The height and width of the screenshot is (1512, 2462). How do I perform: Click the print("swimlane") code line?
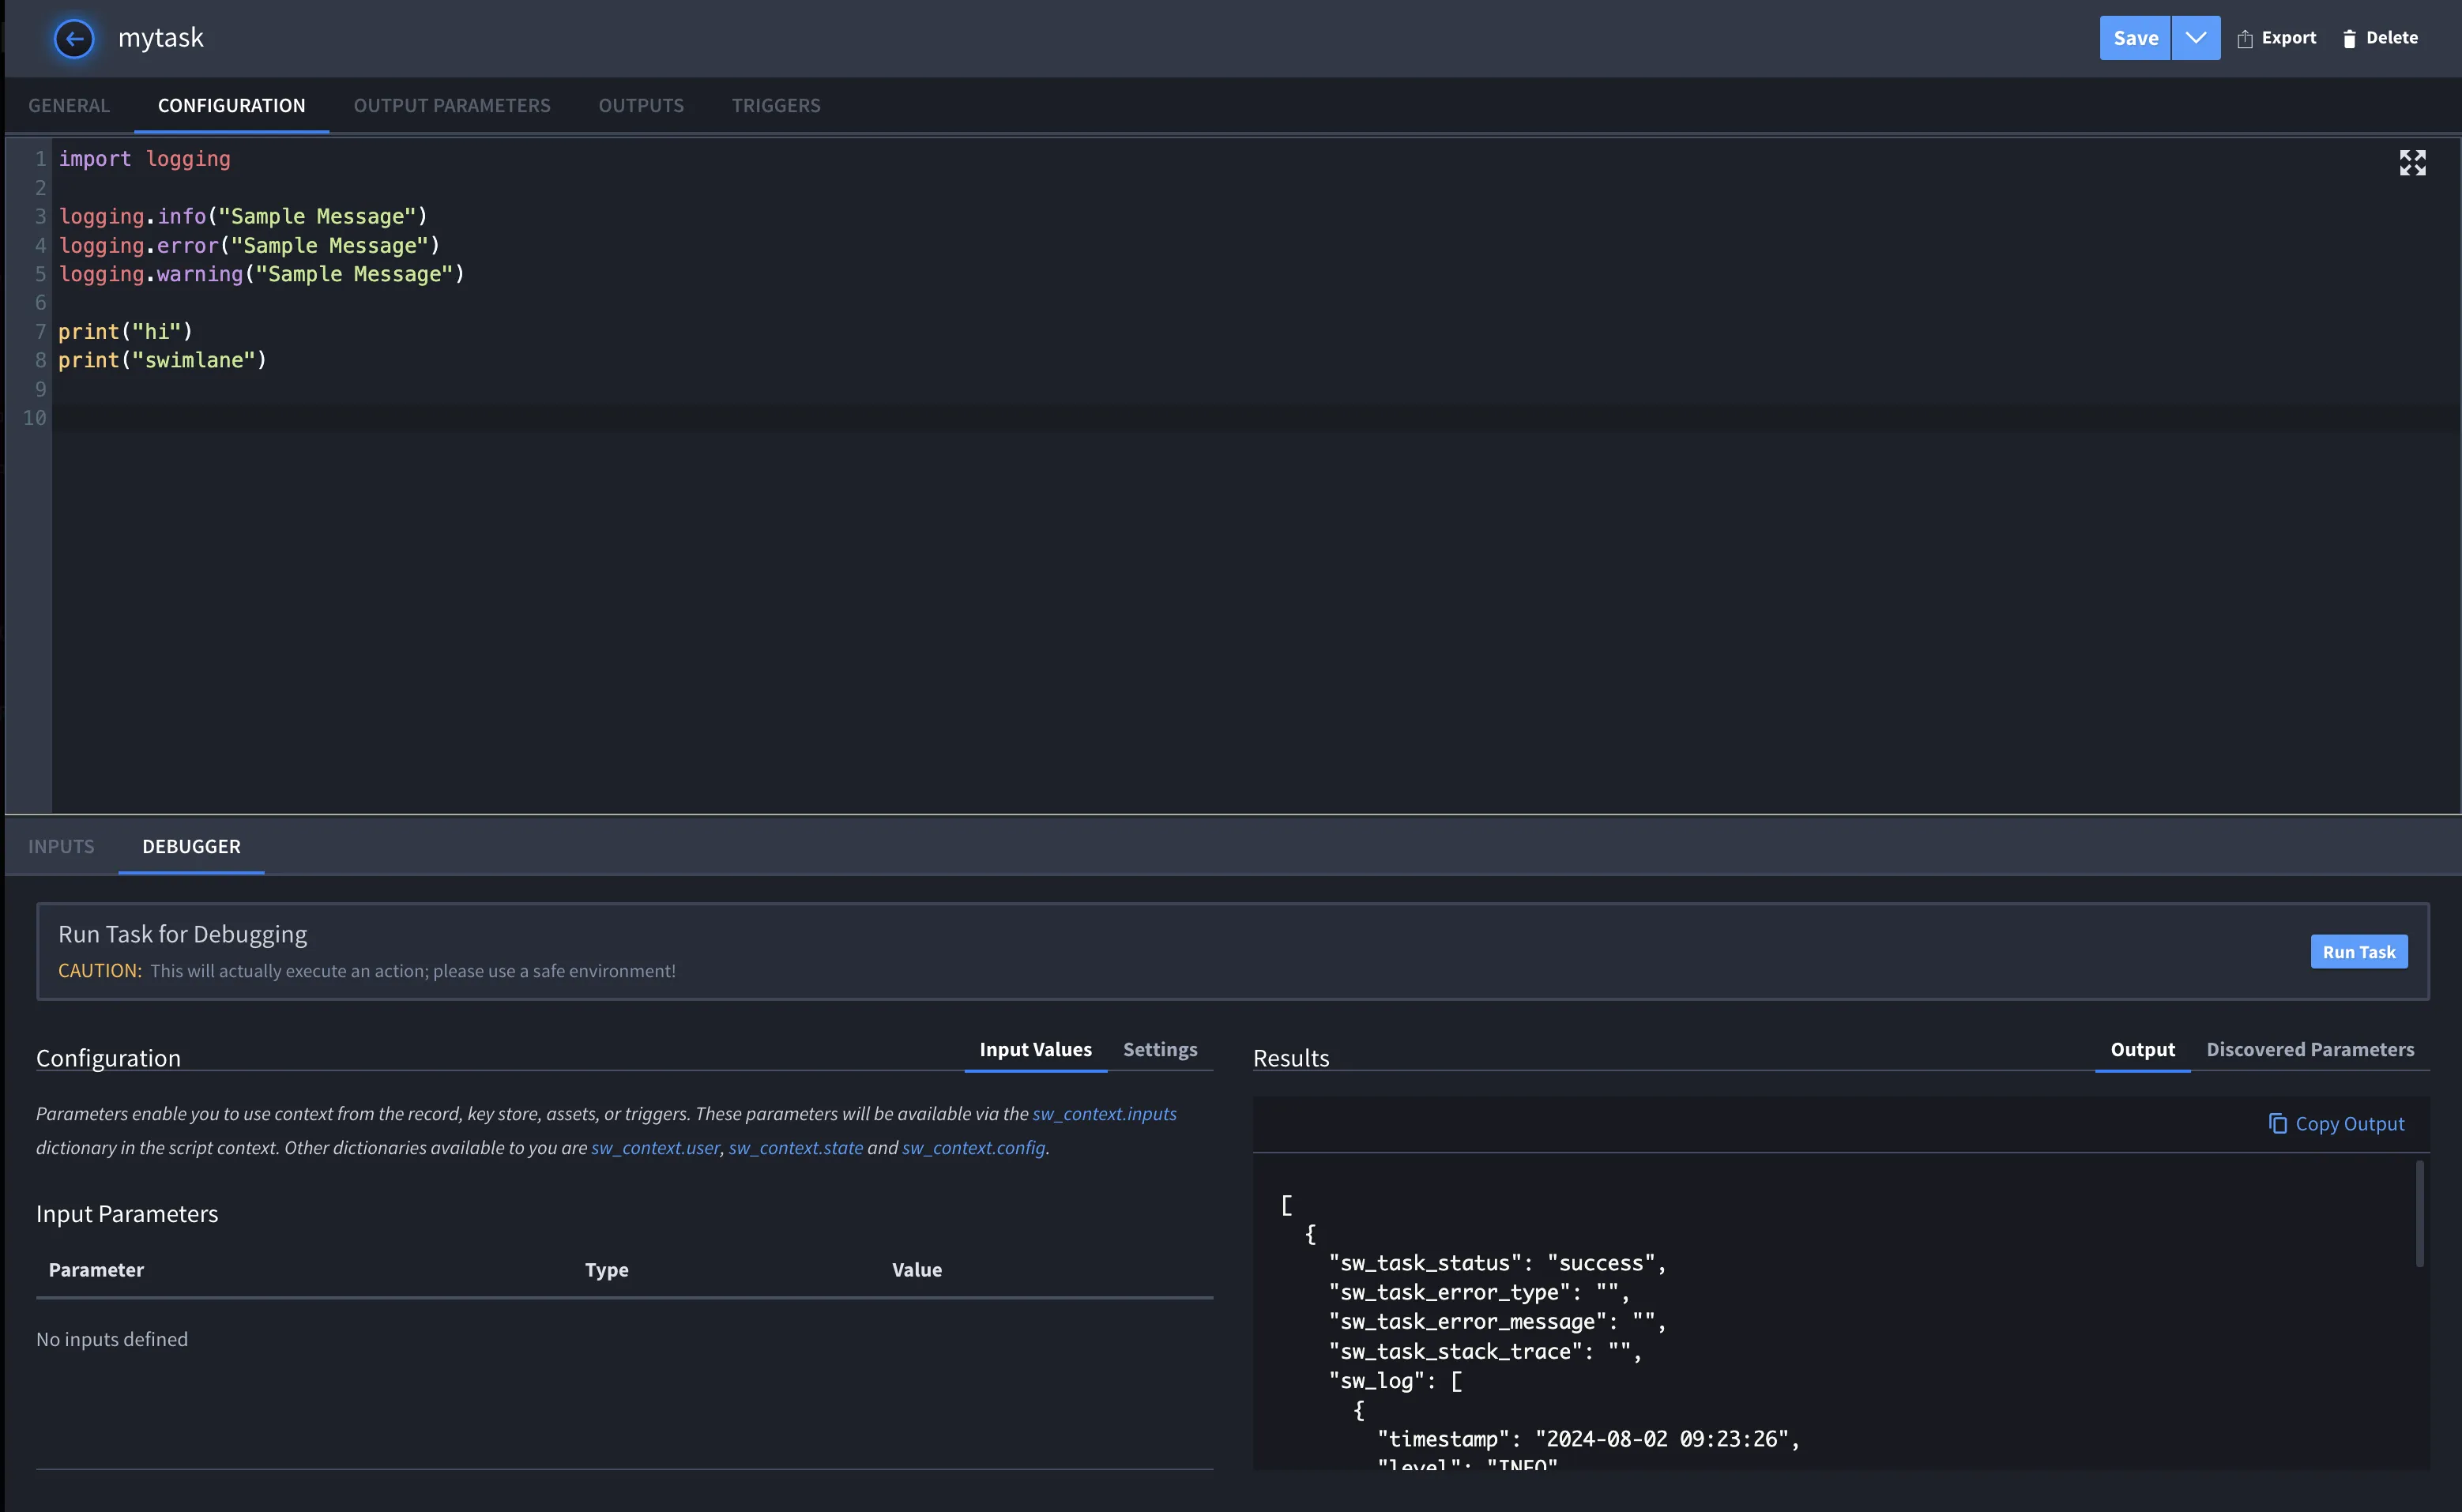(162, 360)
